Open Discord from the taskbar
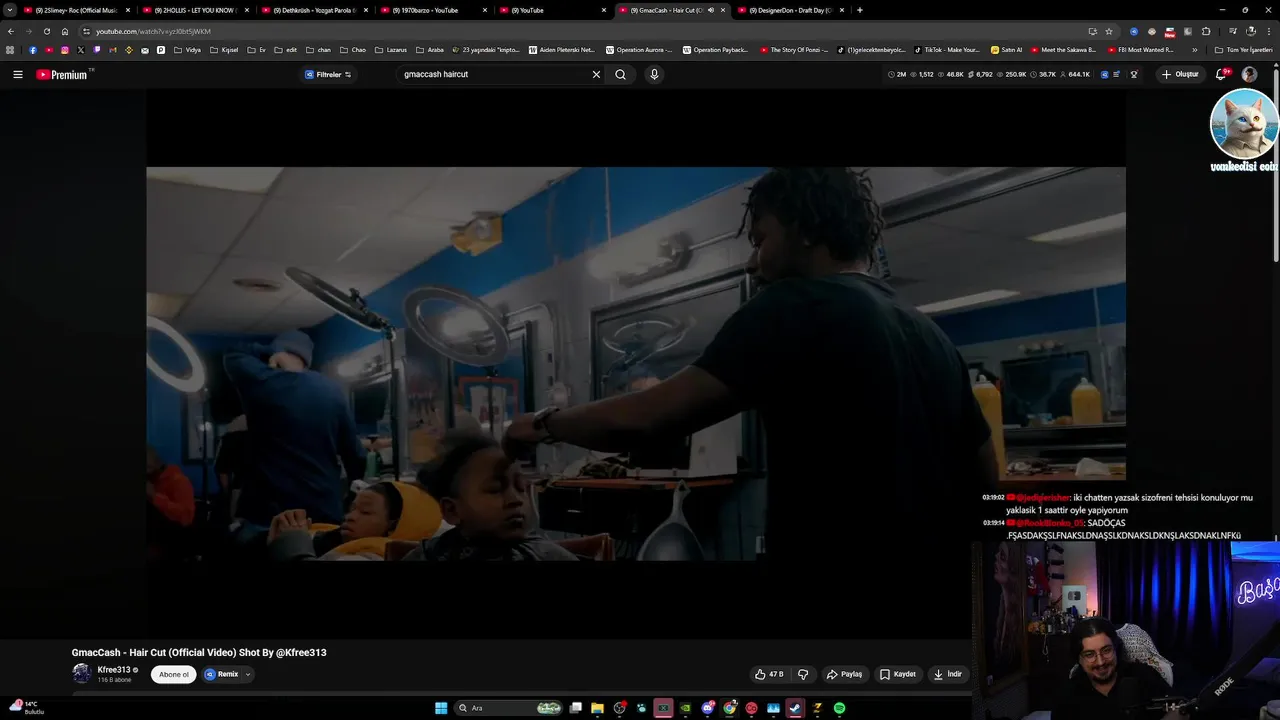The height and width of the screenshot is (720, 1280). [x=708, y=708]
